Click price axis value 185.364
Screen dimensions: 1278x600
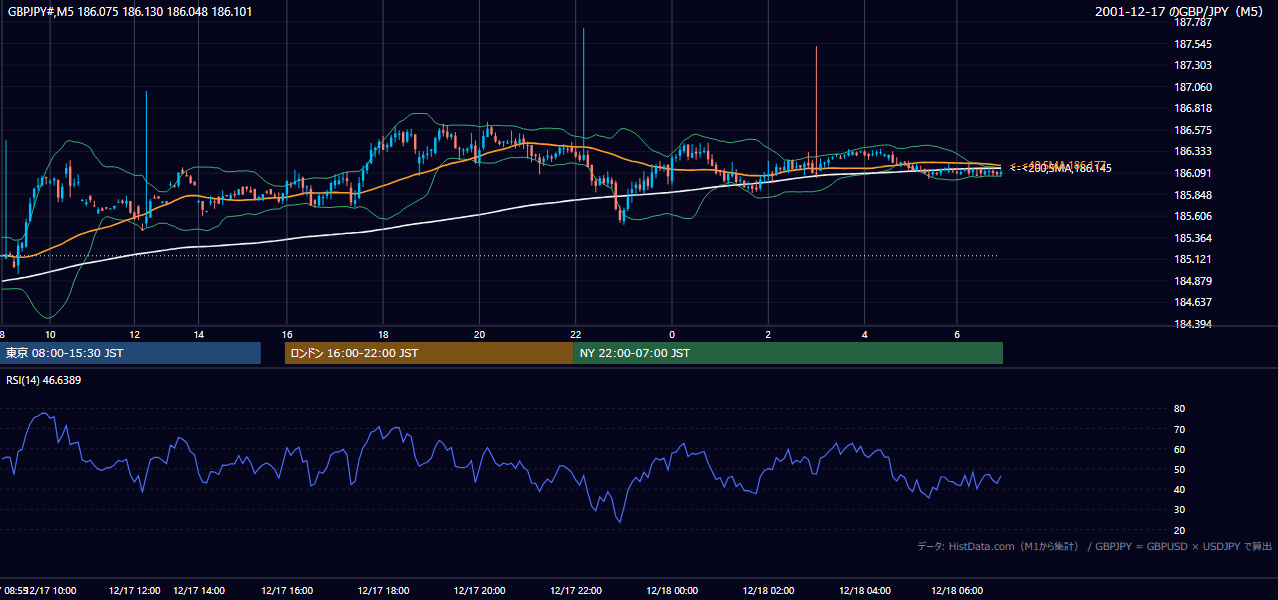tap(1192, 238)
